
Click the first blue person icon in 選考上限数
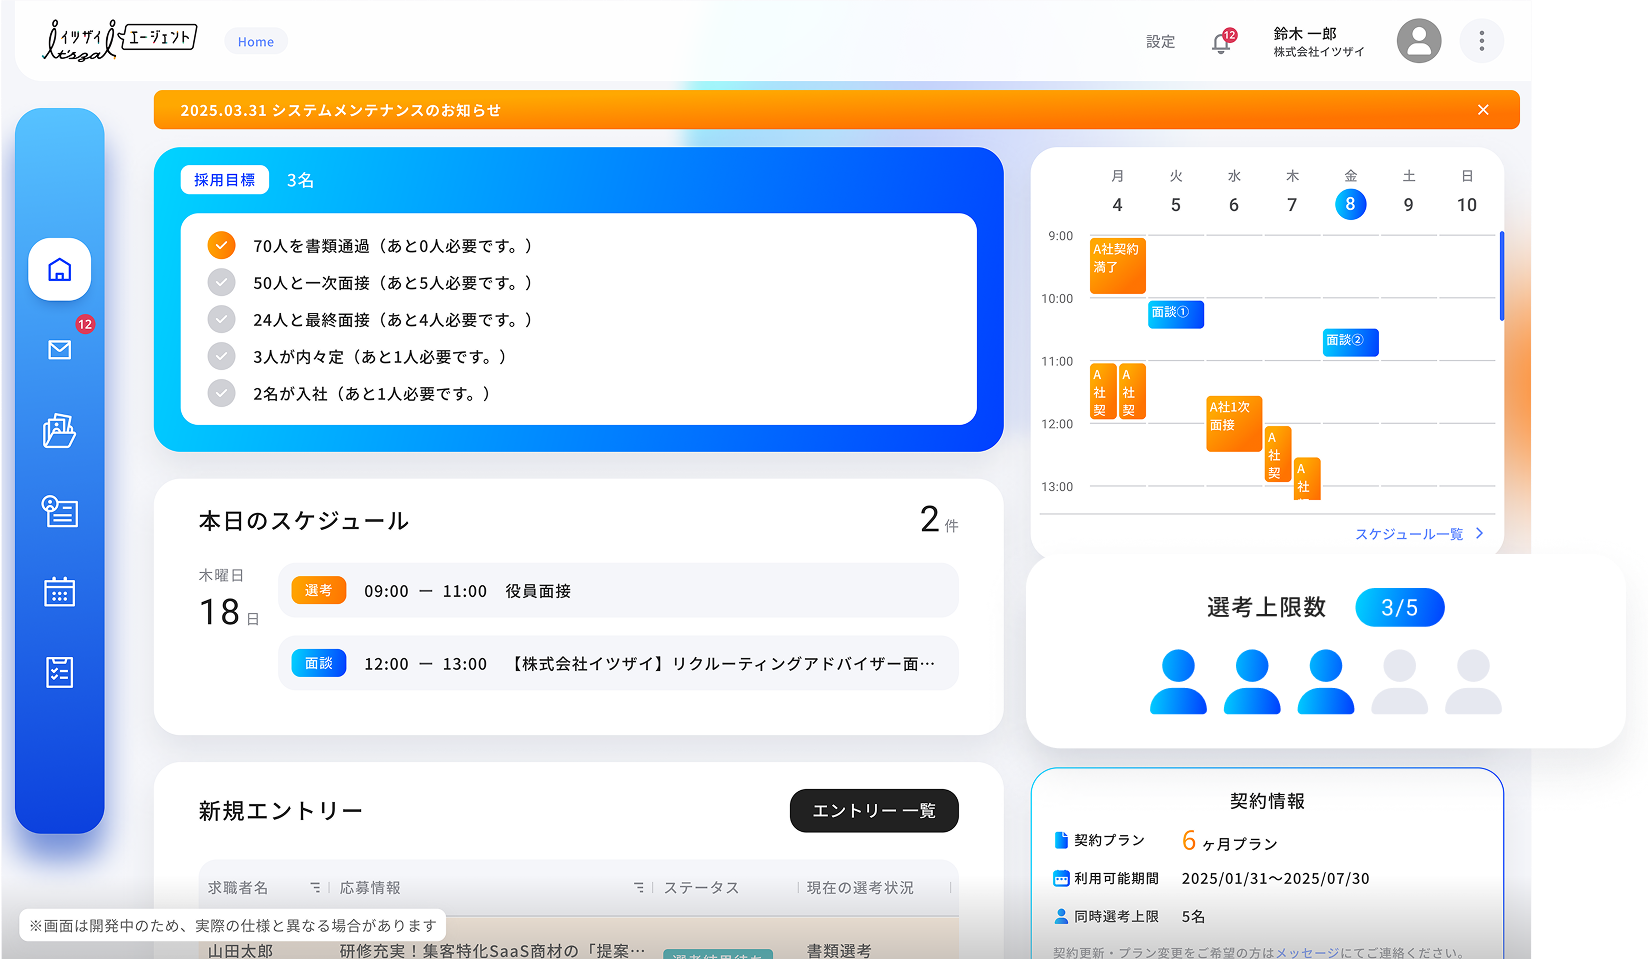tap(1178, 682)
